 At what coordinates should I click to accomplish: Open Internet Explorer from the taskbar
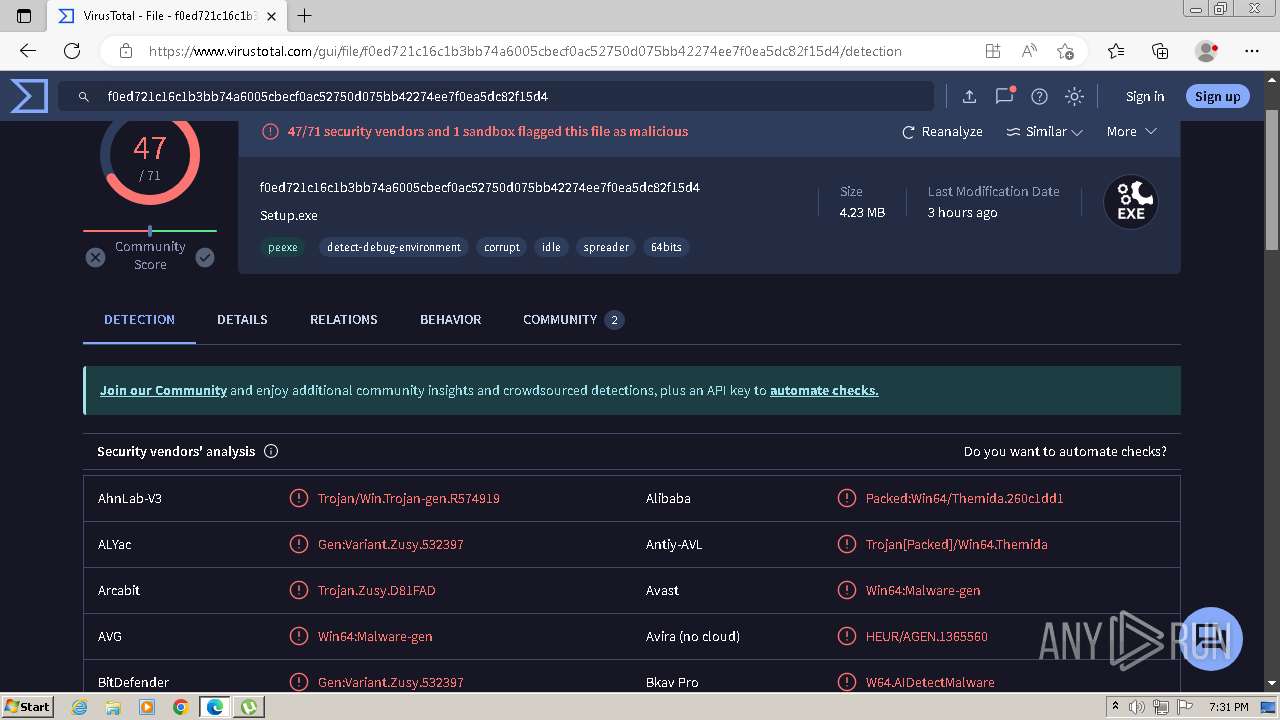pos(80,707)
